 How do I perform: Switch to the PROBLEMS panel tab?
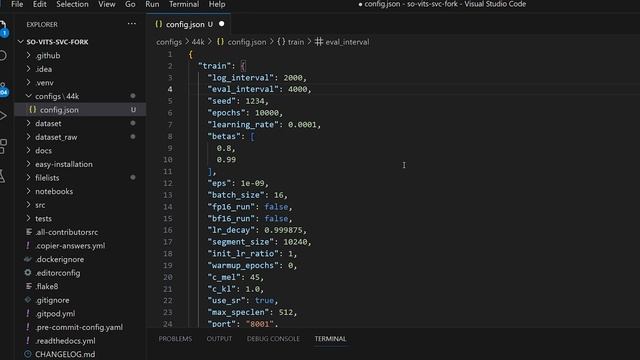tap(175, 339)
